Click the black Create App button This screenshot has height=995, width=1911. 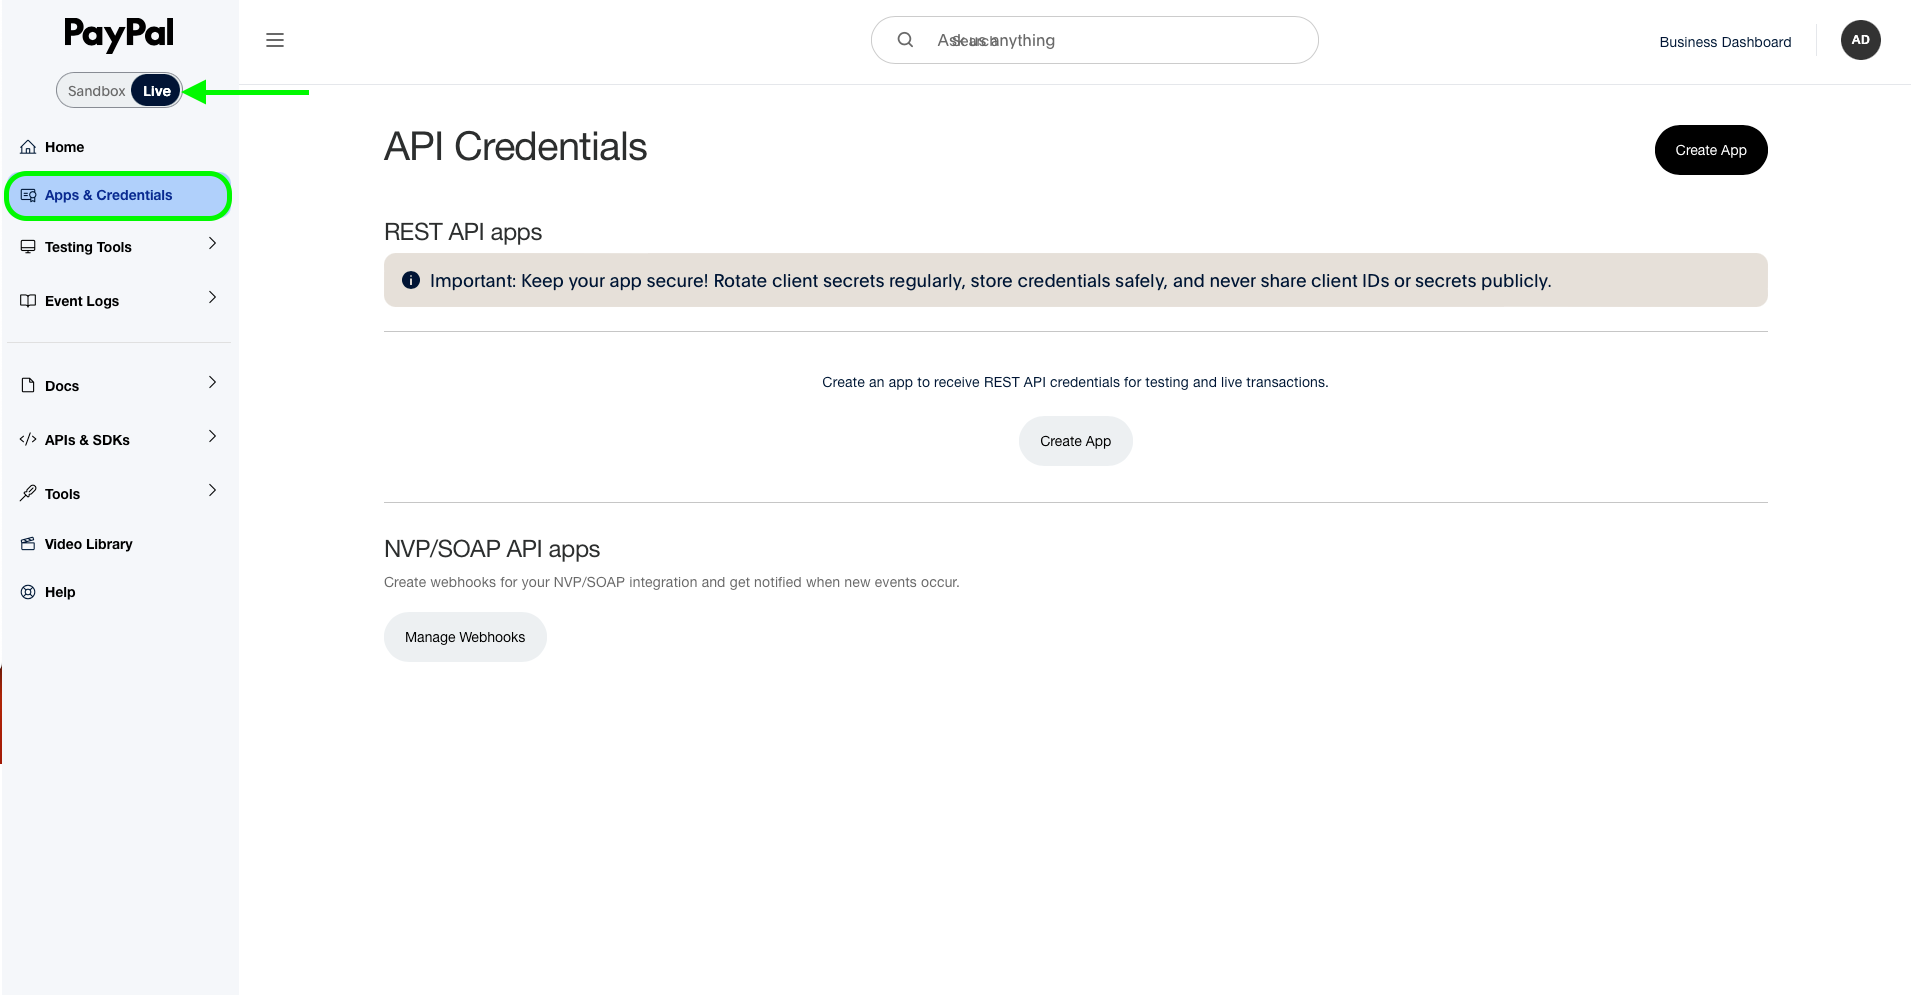[x=1711, y=150]
